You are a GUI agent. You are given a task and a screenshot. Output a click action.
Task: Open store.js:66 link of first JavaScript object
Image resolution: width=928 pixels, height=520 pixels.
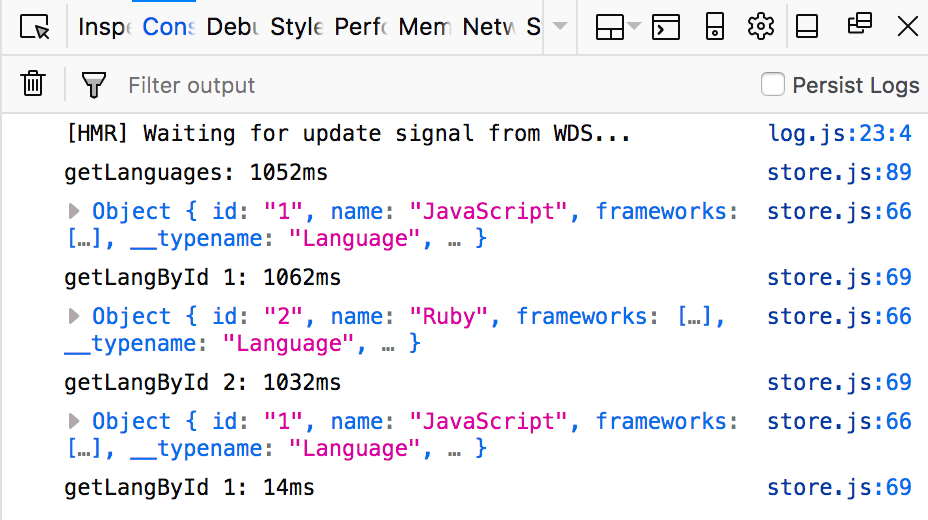point(839,211)
